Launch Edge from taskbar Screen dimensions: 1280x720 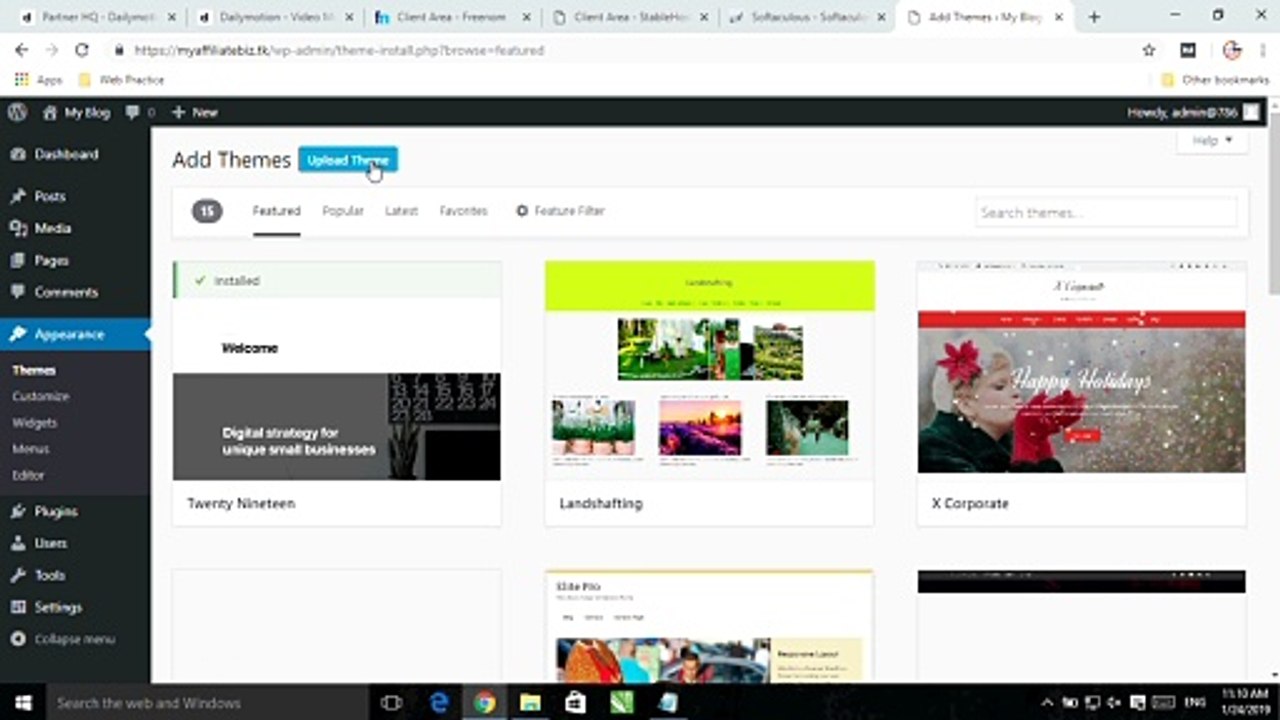439,703
